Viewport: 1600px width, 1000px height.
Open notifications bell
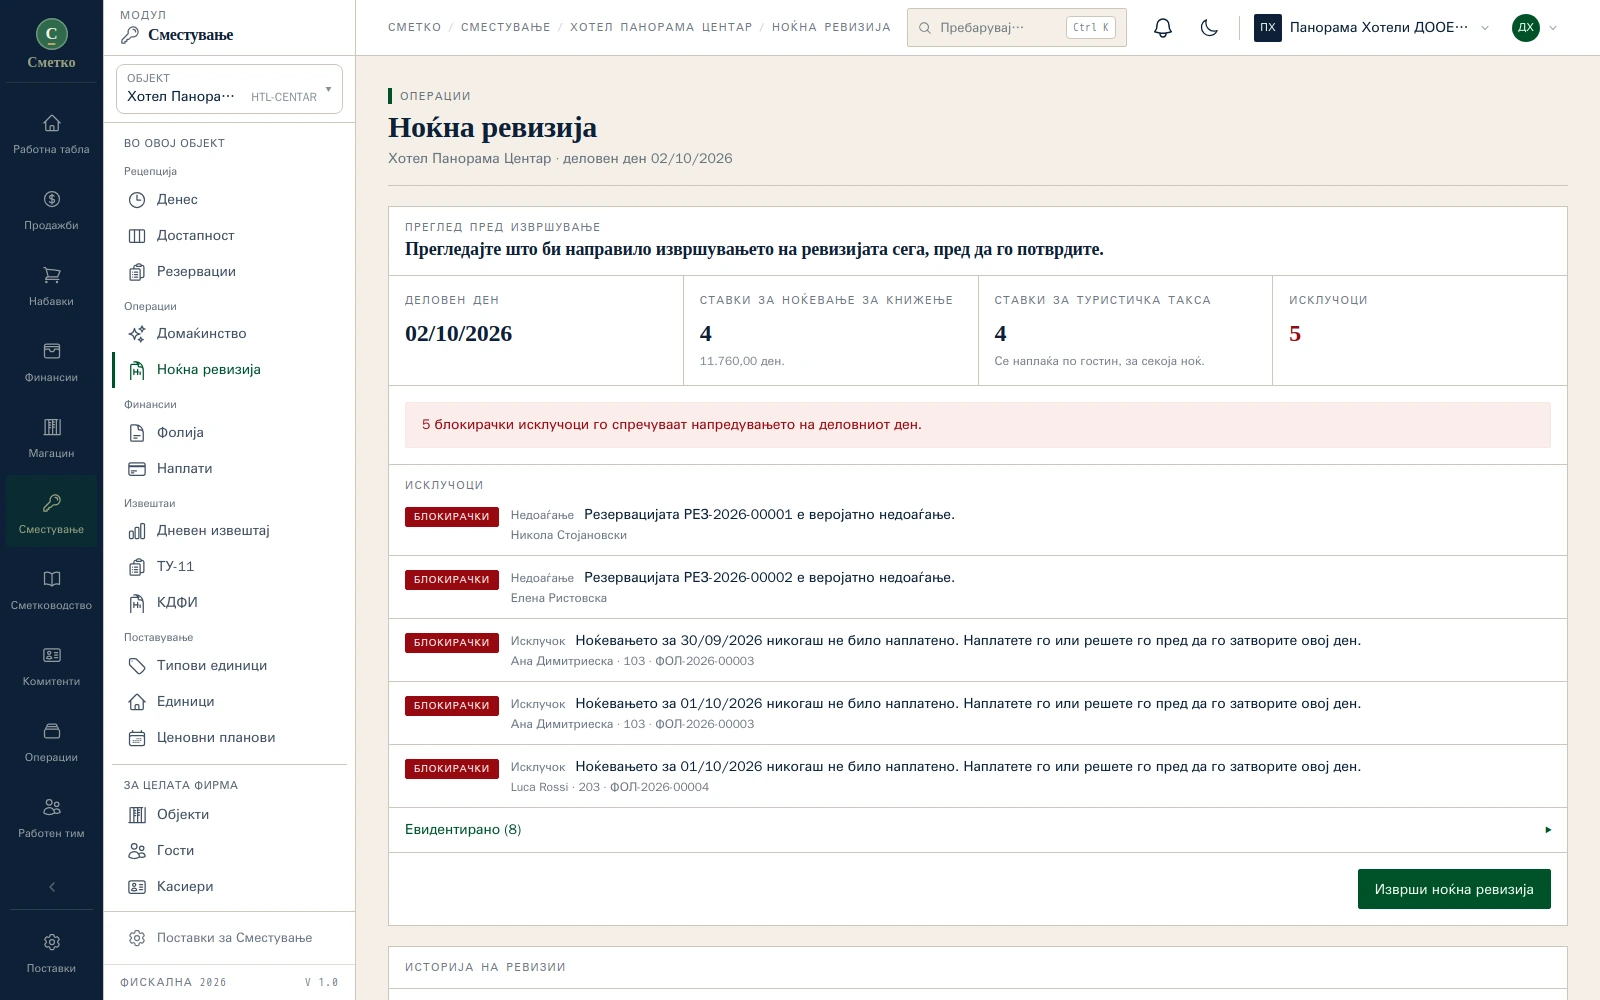[x=1162, y=28]
